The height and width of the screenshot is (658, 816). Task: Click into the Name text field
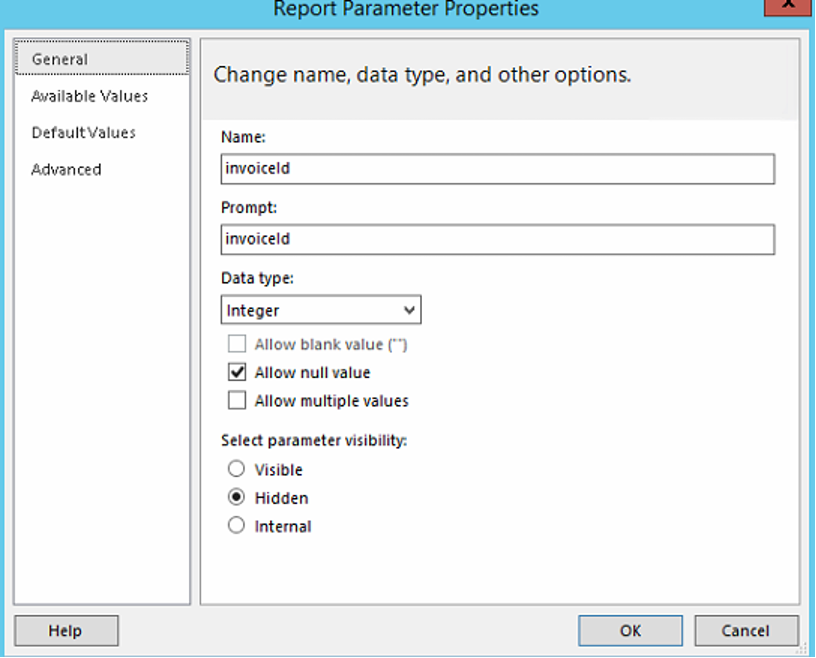pos(497,169)
